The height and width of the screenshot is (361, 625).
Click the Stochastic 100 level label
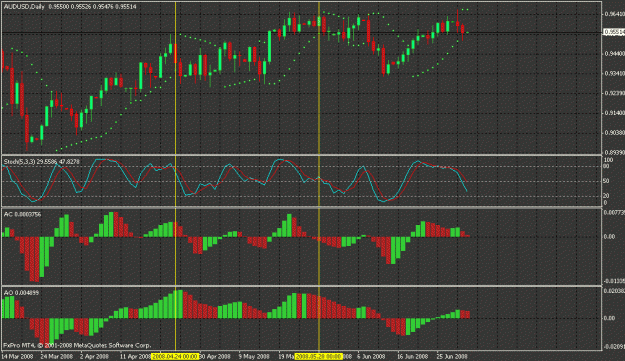(x=608, y=160)
